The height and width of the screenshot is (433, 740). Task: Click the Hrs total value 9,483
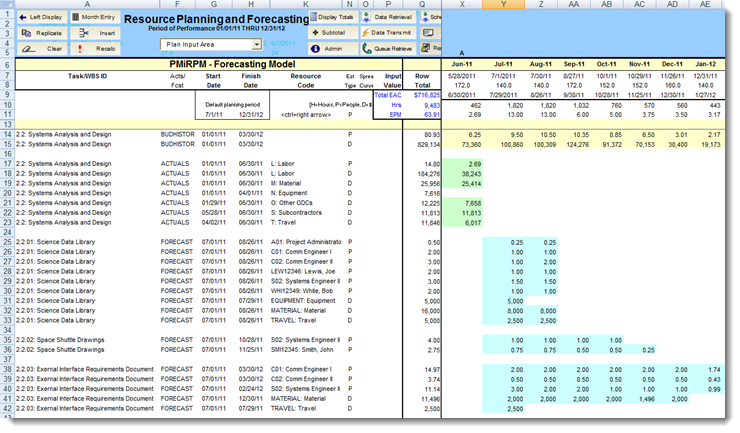(x=432, y=105)
